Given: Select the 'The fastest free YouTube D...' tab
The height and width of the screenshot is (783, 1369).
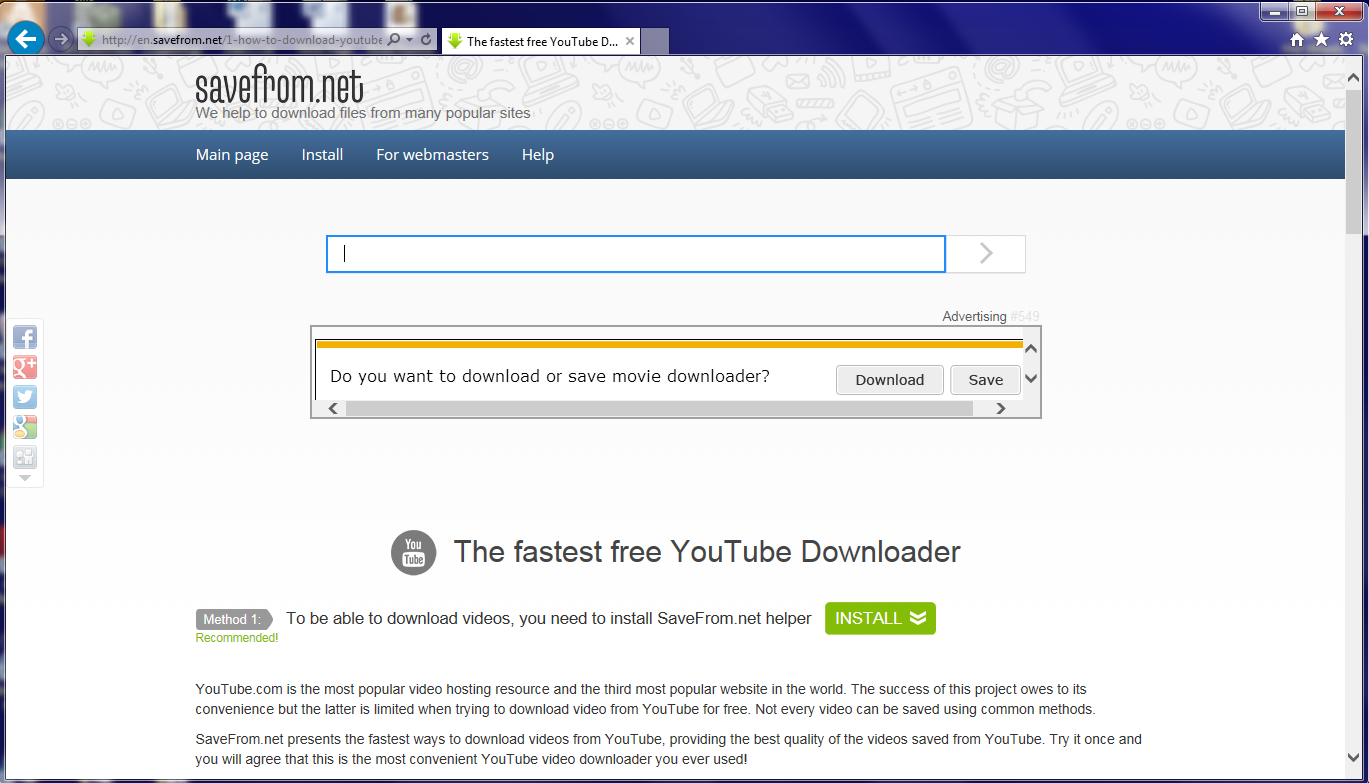Looking at the screenshot, I should (540, 41).
